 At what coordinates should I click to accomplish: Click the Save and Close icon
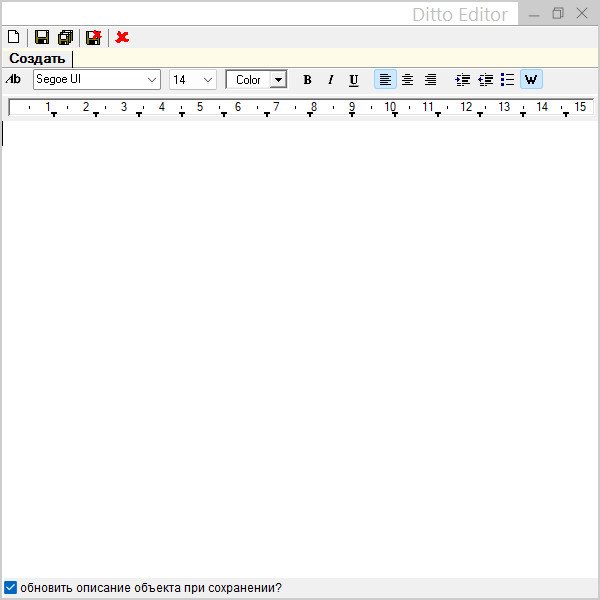click(93, 37)
